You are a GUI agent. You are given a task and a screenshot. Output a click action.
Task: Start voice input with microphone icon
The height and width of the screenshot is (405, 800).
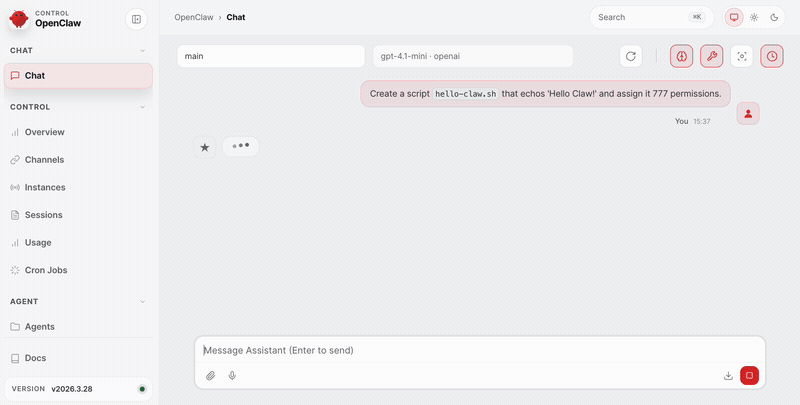pyautogui.click(x=232, y=376)
